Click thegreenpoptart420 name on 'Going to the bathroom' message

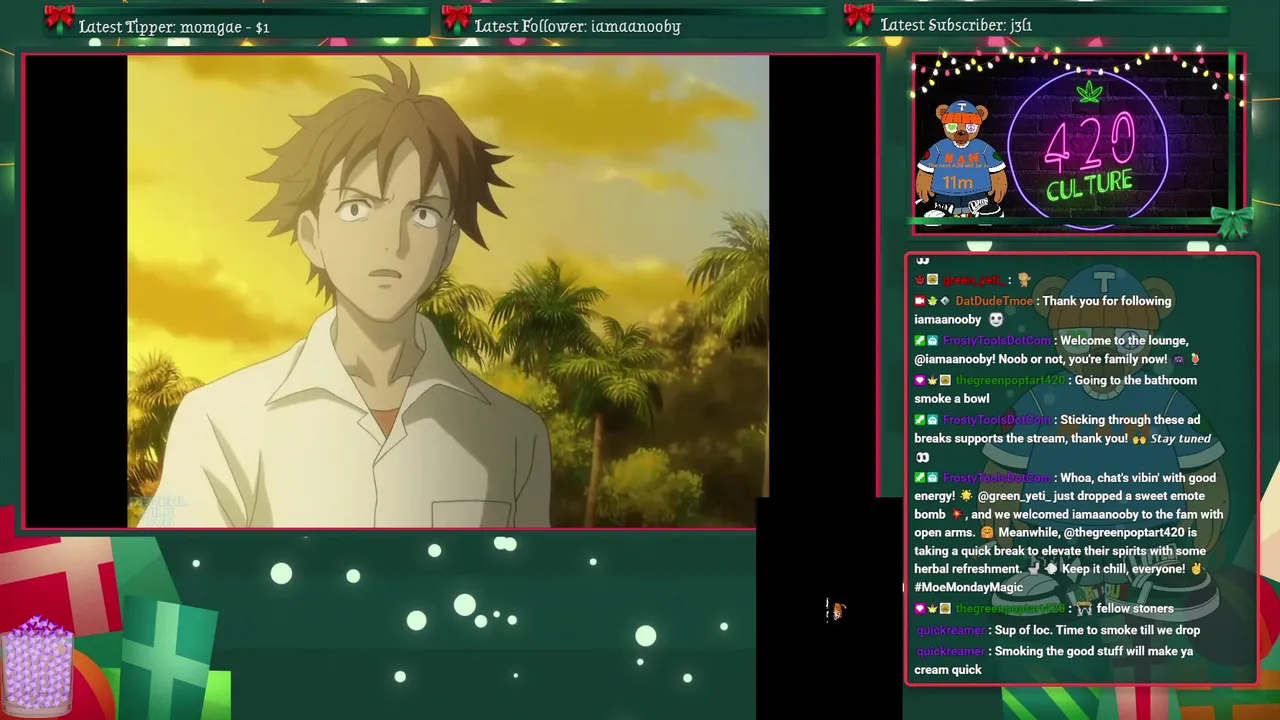(x=1010, y=381)
